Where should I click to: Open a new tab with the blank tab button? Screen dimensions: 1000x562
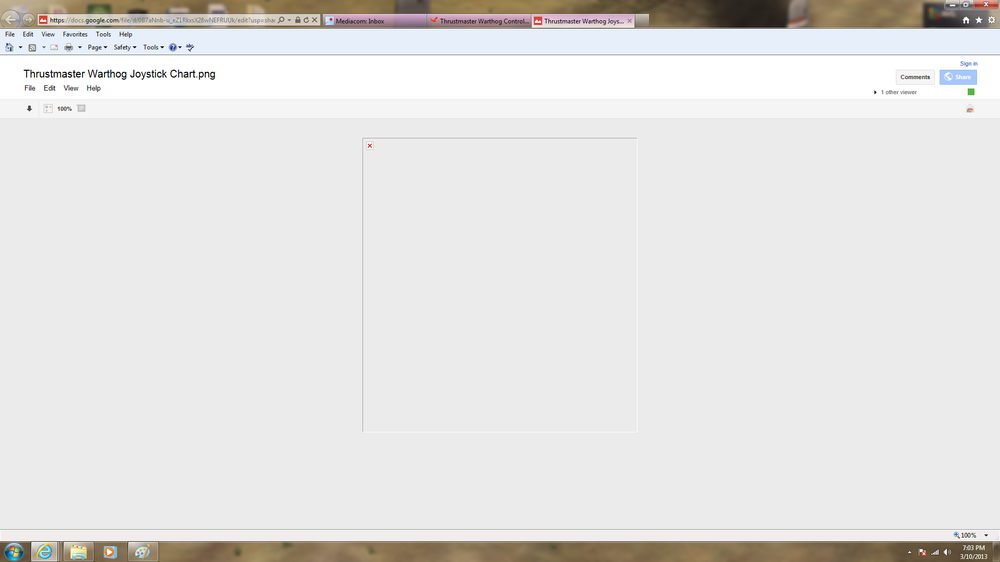tap(642, 21)
